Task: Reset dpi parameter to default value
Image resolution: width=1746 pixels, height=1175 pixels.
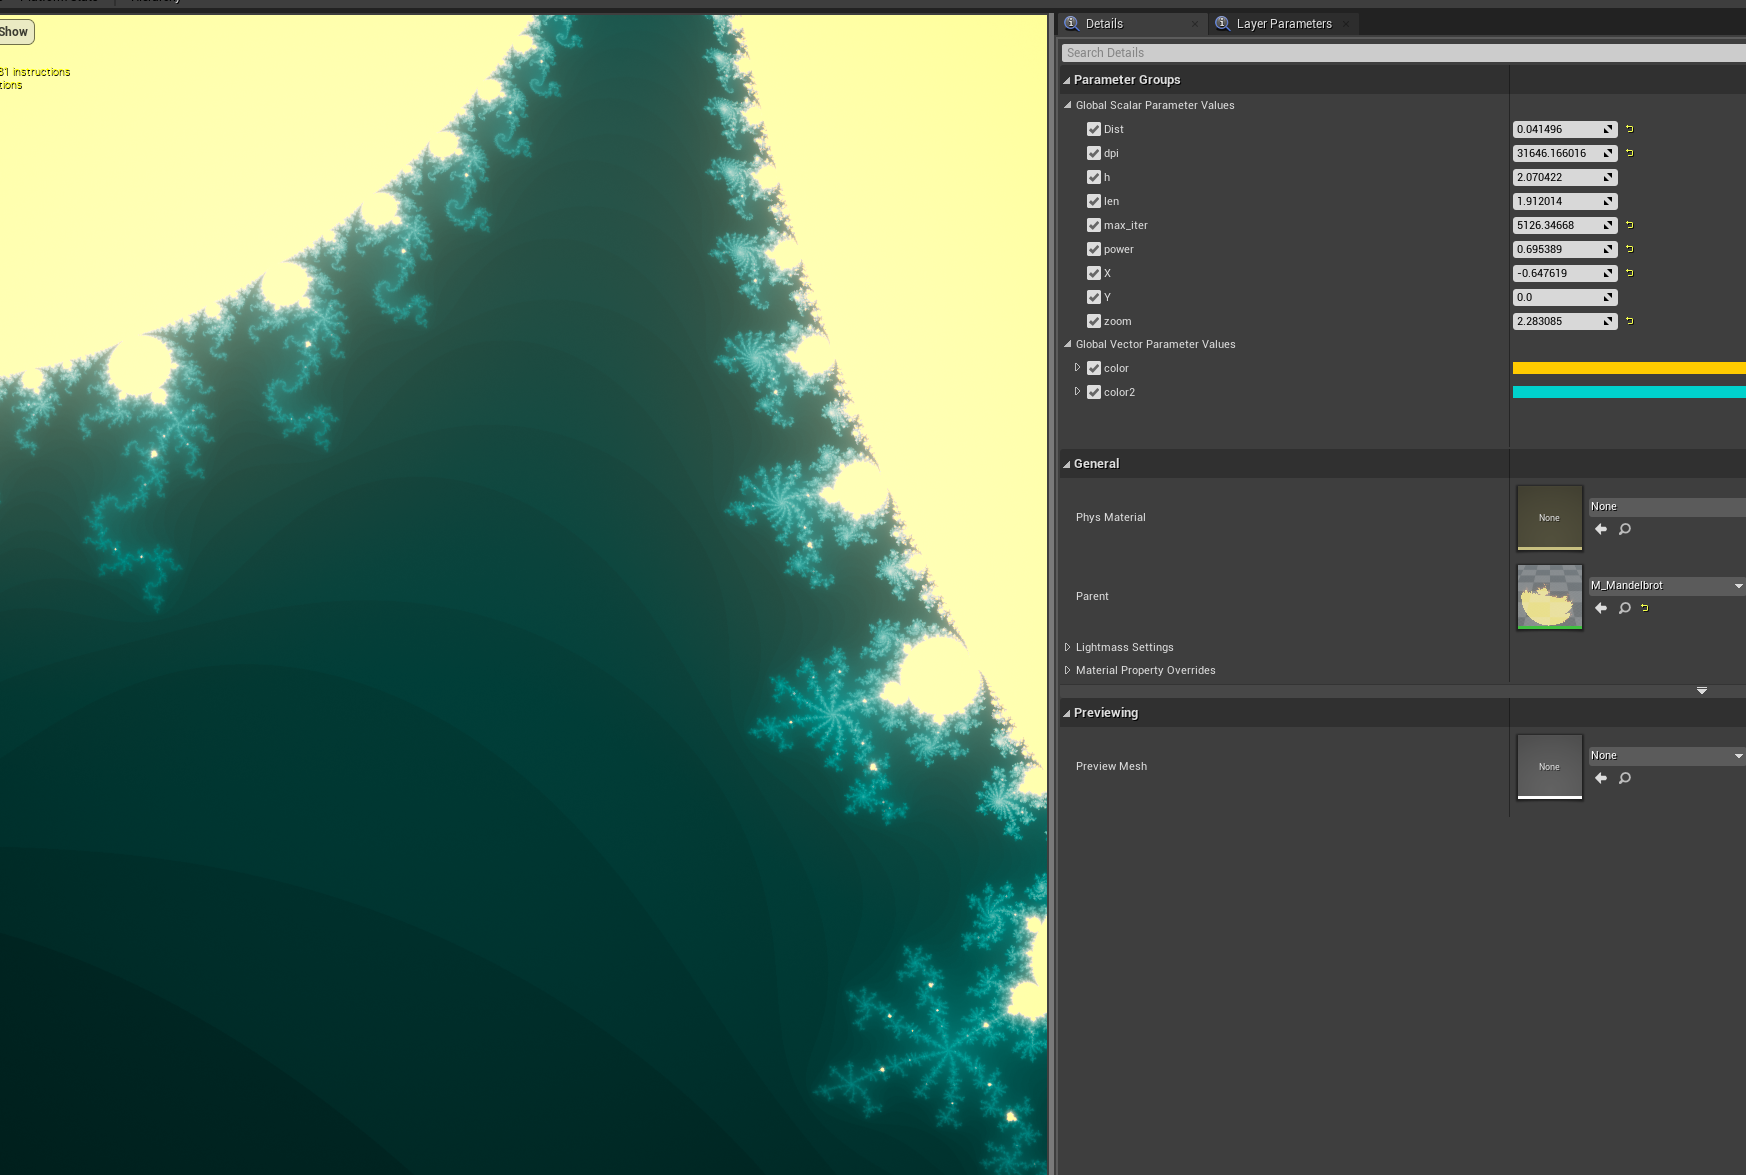Action: pos(1630,153)
